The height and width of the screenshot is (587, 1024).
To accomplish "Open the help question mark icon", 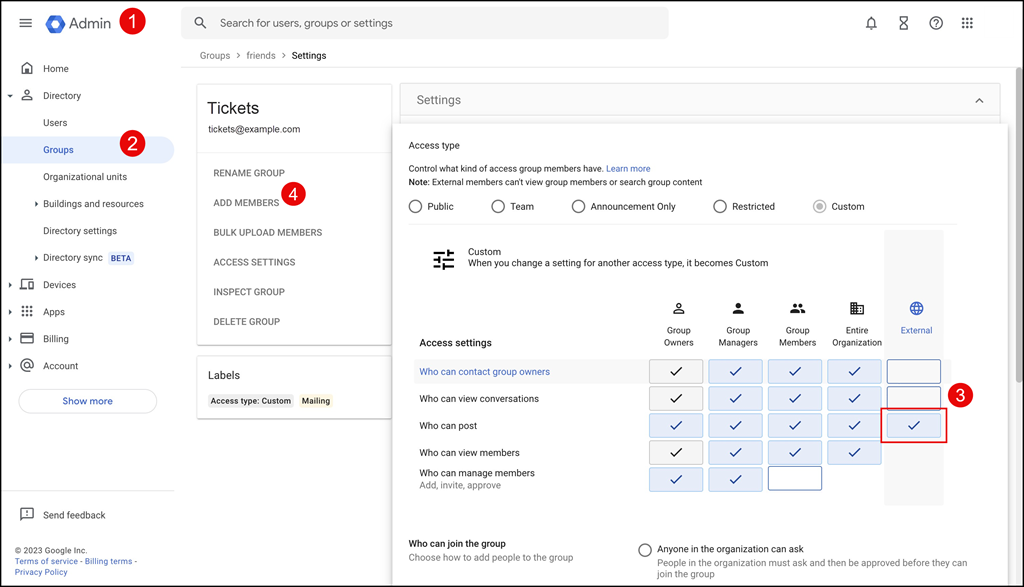I will [936, 23].
